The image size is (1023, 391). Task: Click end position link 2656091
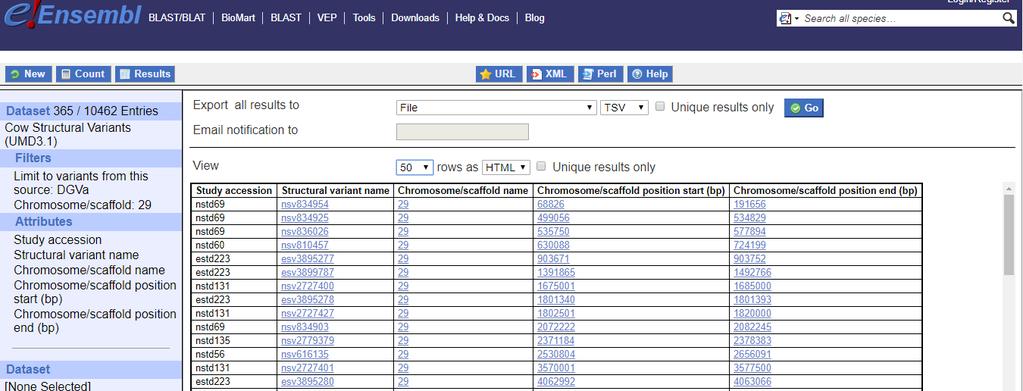(x=752, y=354)
